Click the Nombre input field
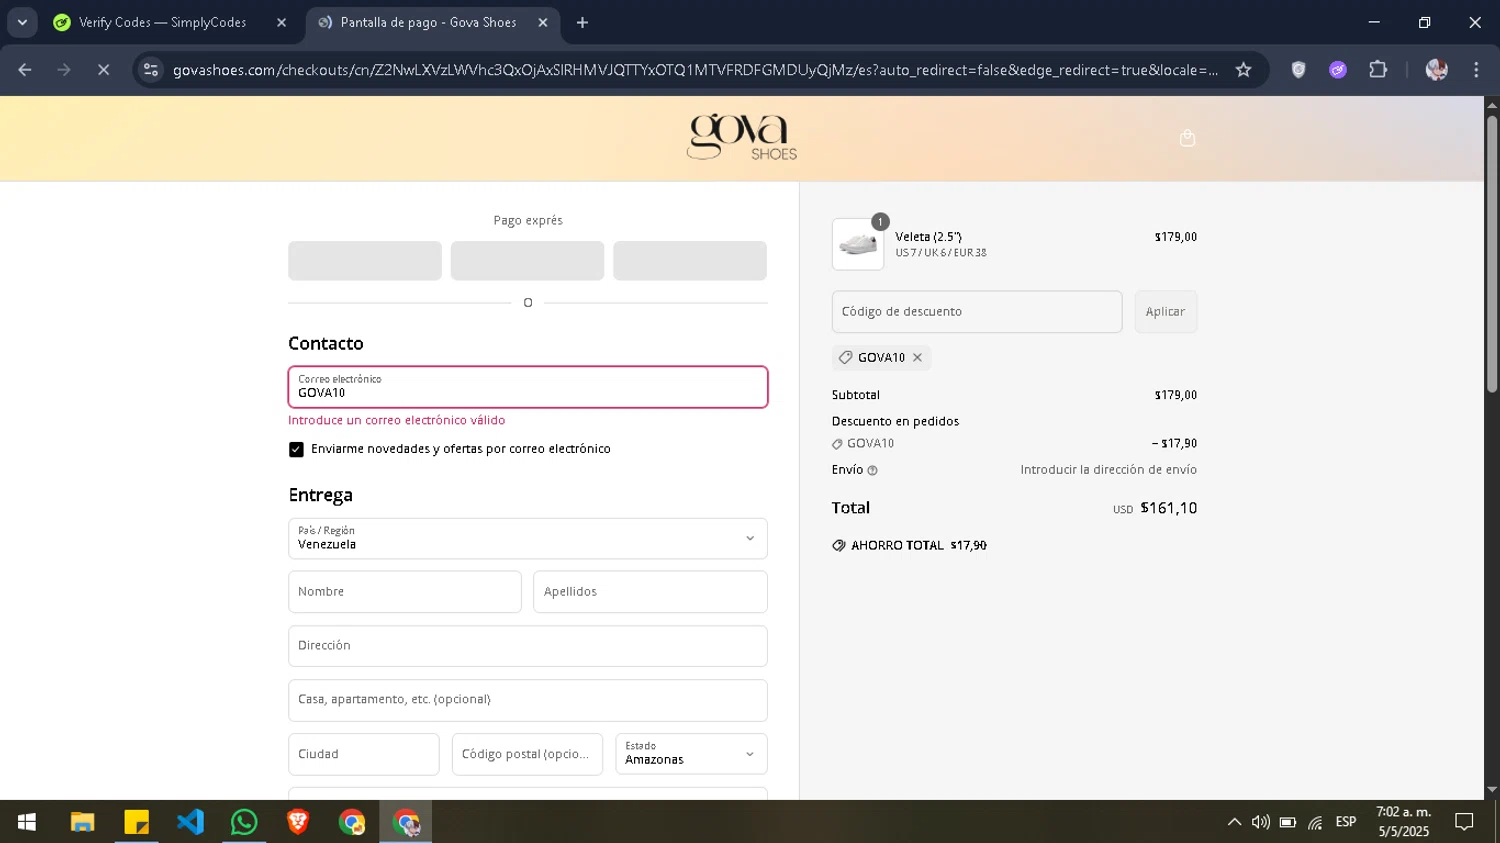The height and width of the screenshot is (843, 1500). (405, 592)
